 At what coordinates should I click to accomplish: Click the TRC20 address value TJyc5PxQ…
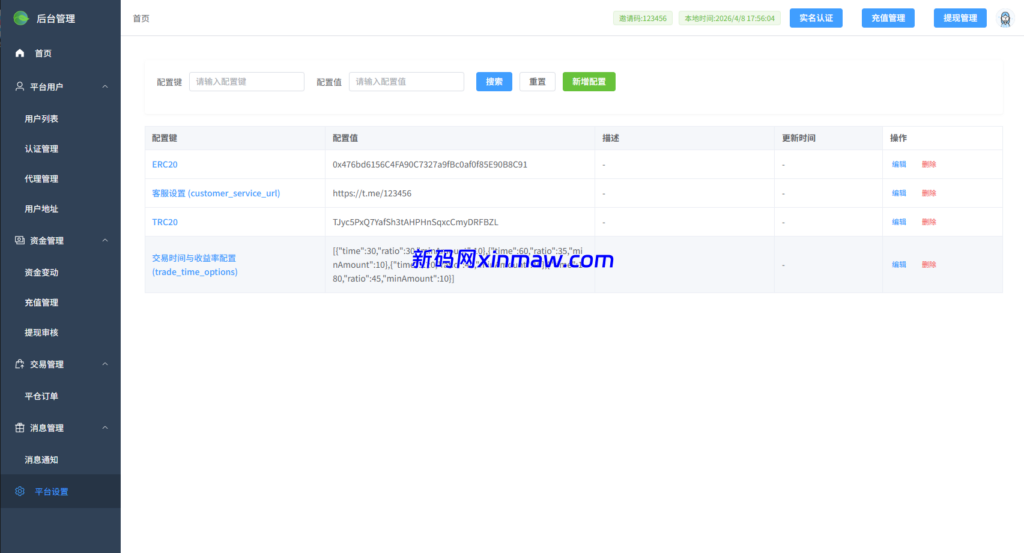(415, 222)
